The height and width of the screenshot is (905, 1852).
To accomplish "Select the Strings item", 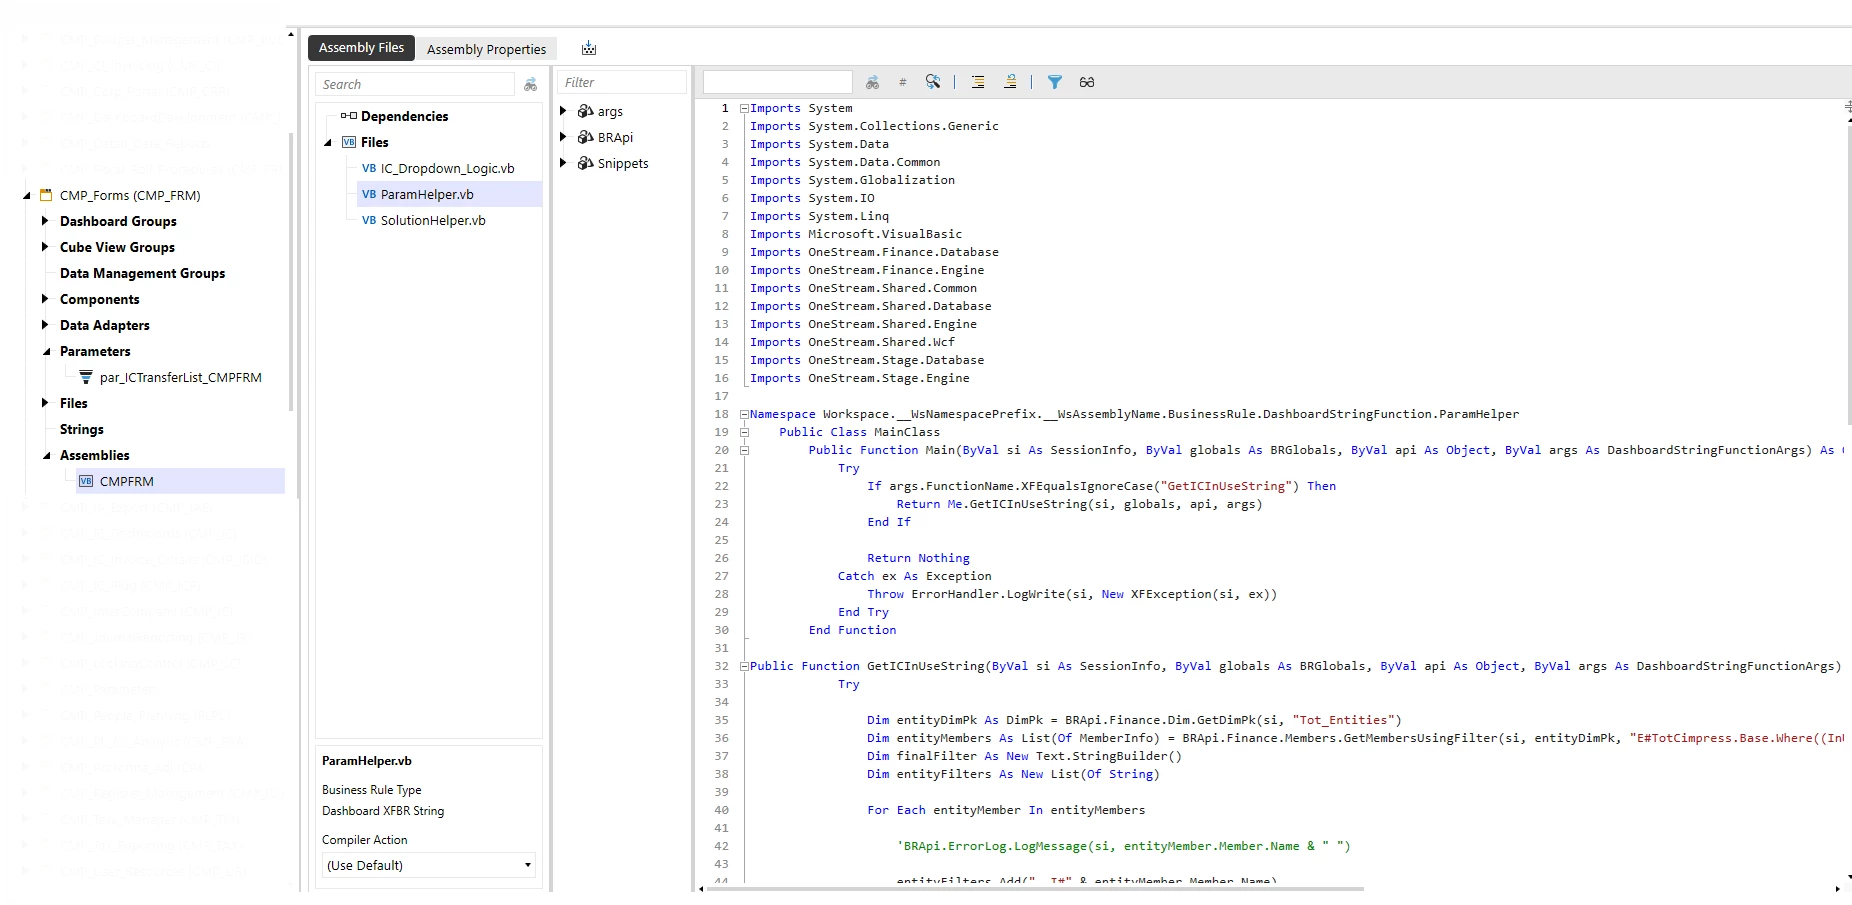I will 82,429.
